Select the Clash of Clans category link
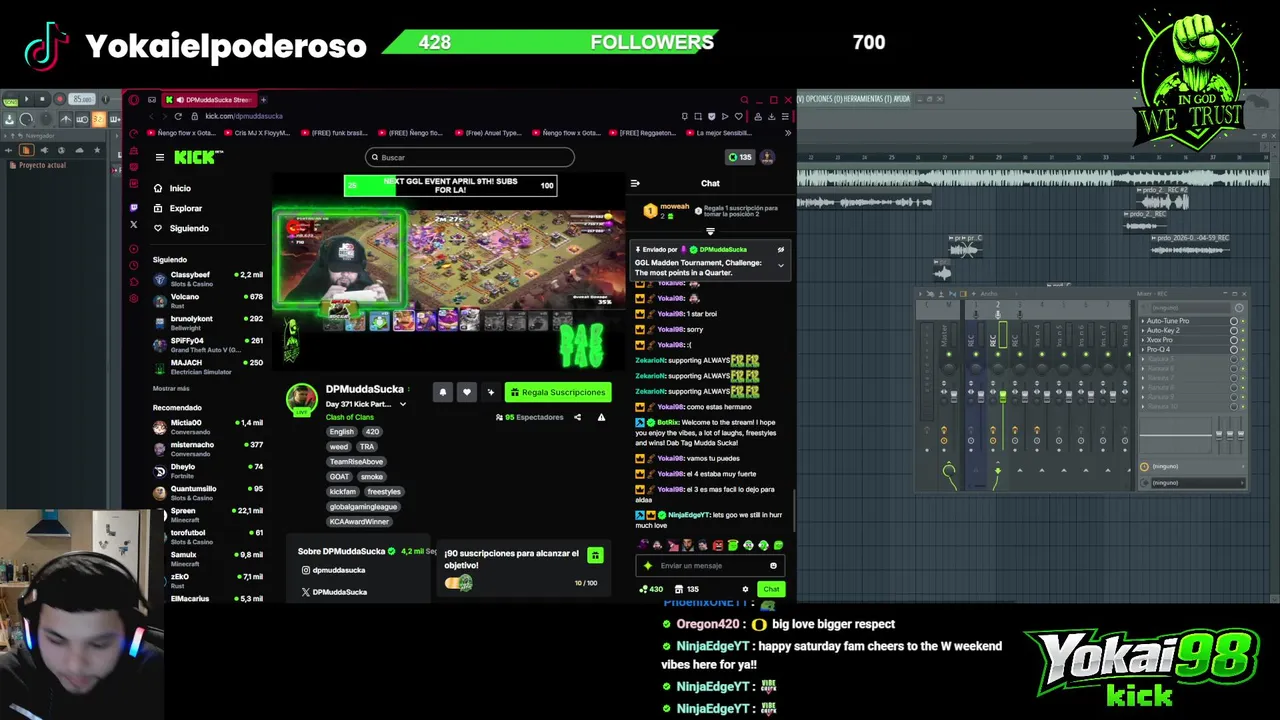Viewport: 1280px width, 720px height. coord(349,417)
